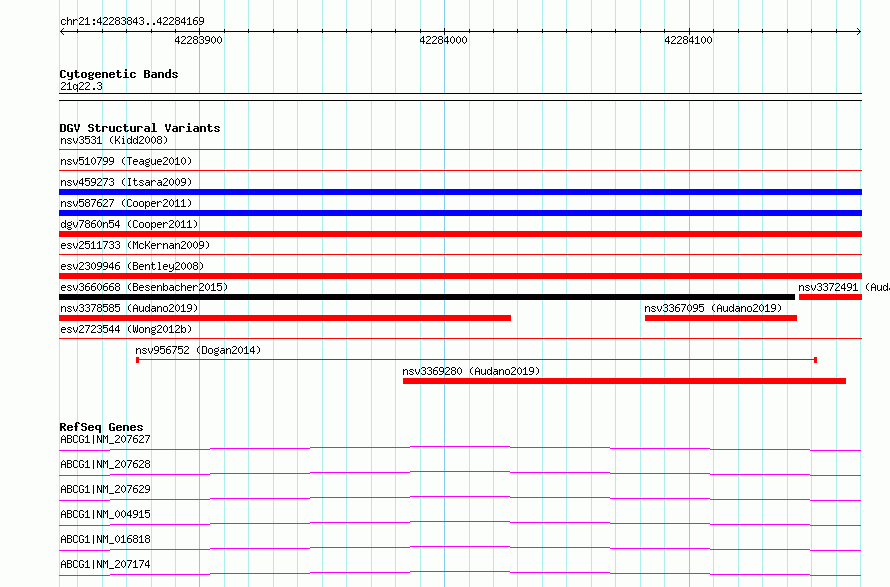Click the nsv459273 (Itsara2009) variant label

click(126, 182)
